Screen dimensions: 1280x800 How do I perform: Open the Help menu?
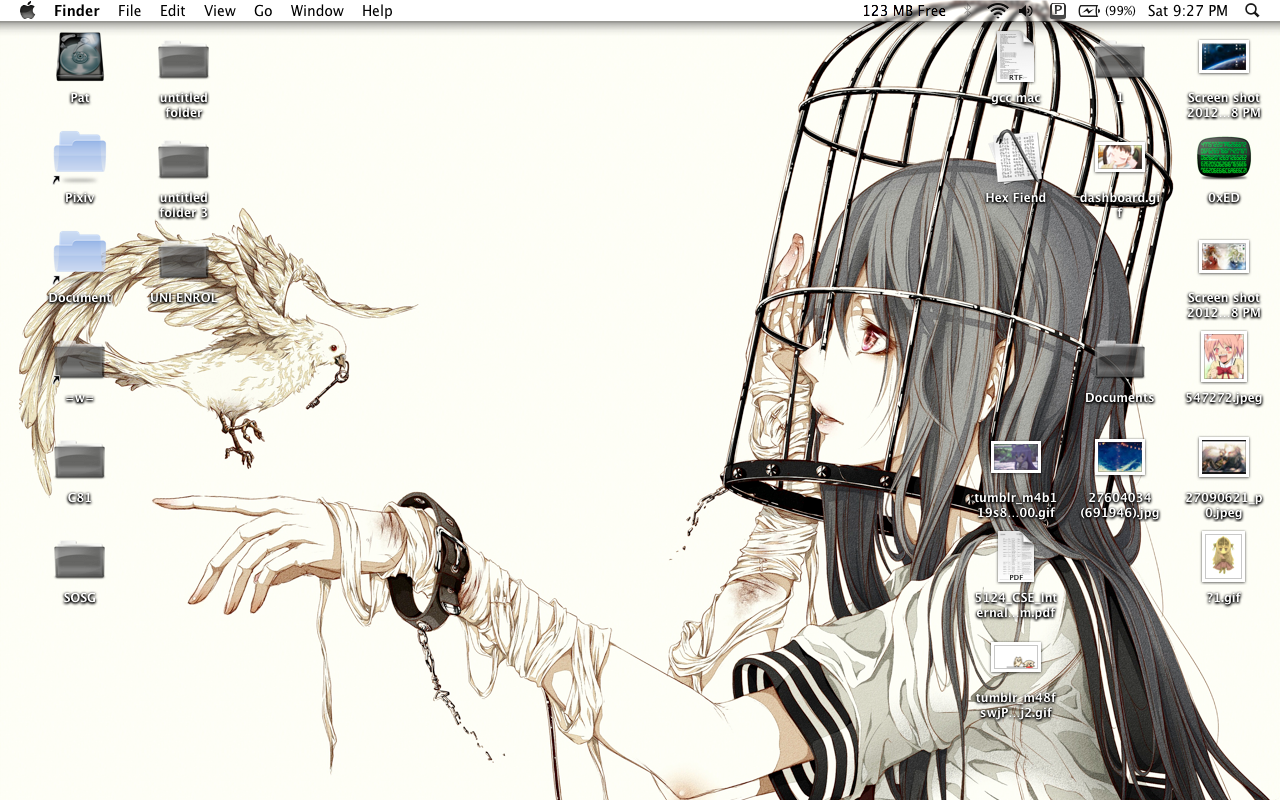[x=377, y=11]
